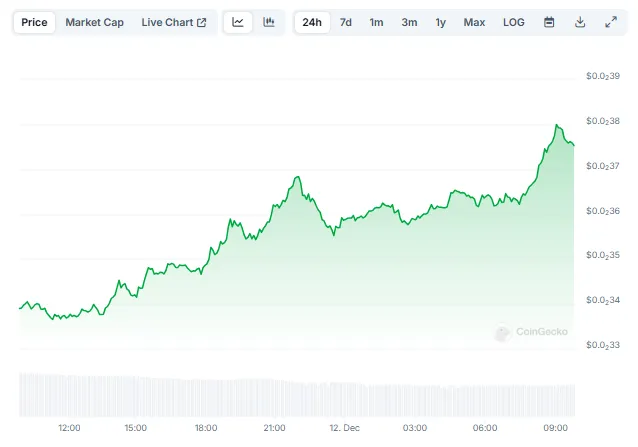The height and width of the screenshot is (447, 638).
Task: Click the CoinGecko watermark logo
Action: tap(531, 332)
